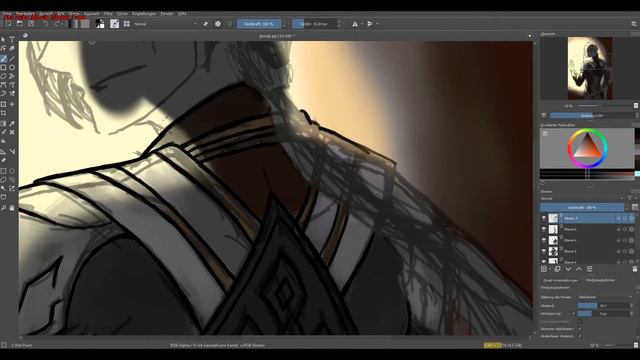
Task: Open the Bearbeiten menu
Action: tap(25, 14)
